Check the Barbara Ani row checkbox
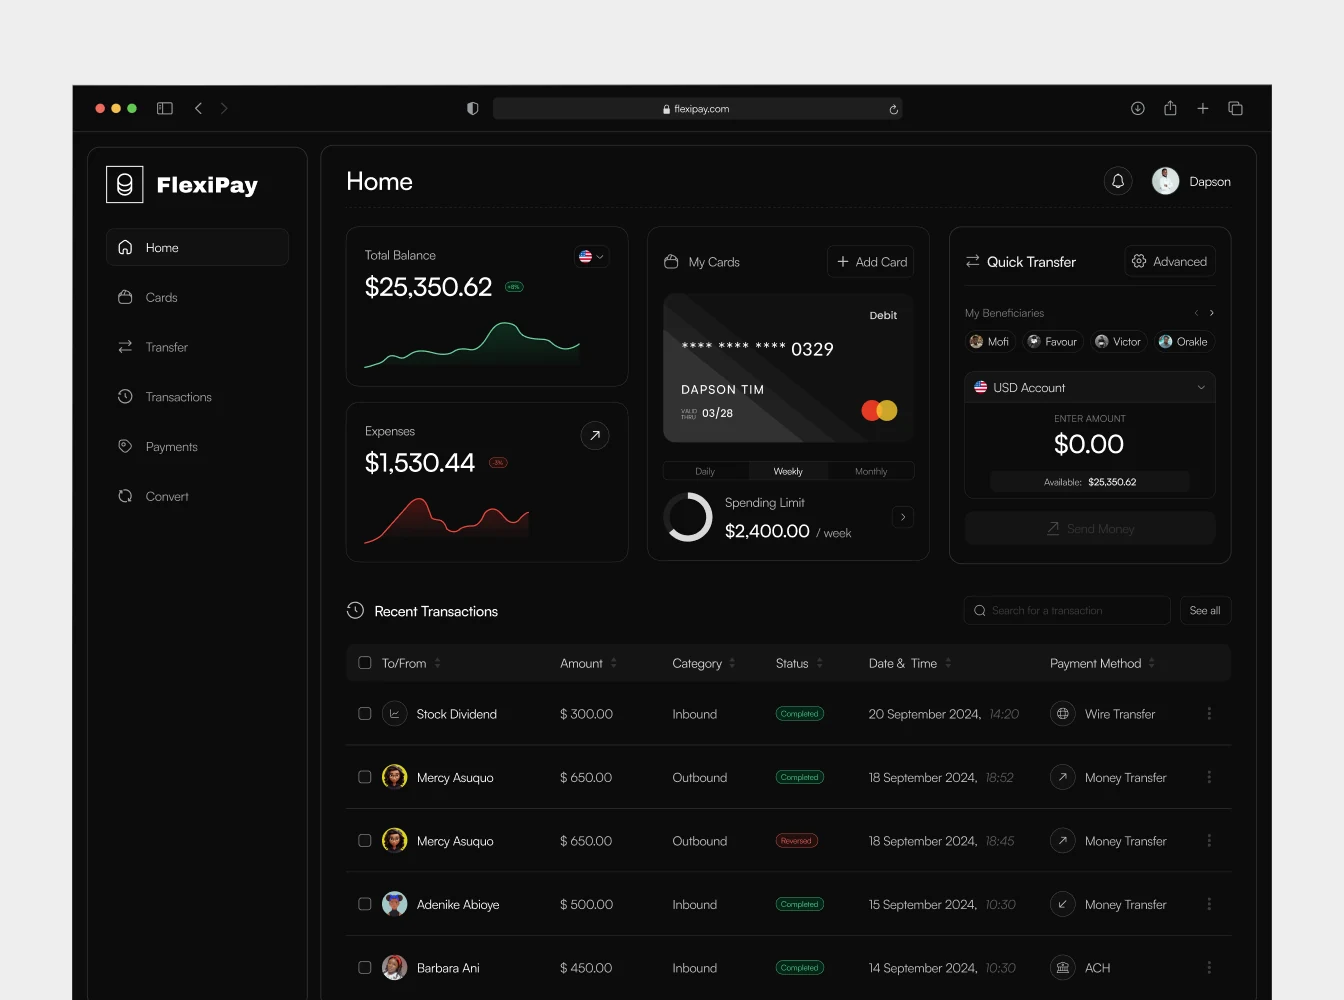This screenshot has height=1000, width=1344. (x=365, y=968)
